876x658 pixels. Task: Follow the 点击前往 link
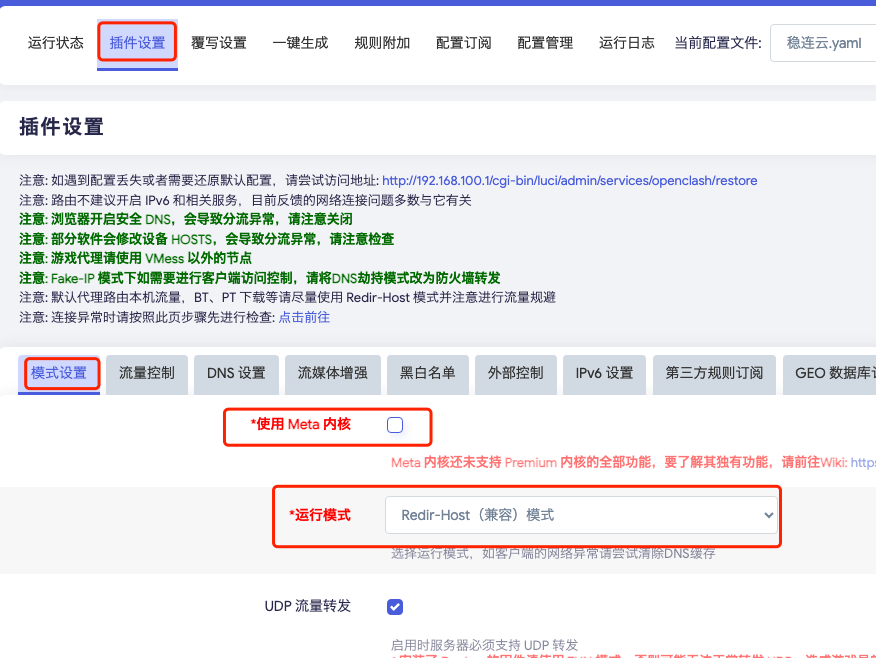(x=304, y=317)
